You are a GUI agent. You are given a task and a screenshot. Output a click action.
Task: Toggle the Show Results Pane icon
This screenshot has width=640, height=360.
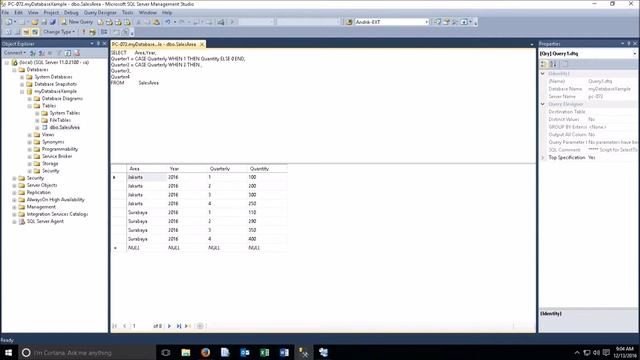(x=35, y=32)
